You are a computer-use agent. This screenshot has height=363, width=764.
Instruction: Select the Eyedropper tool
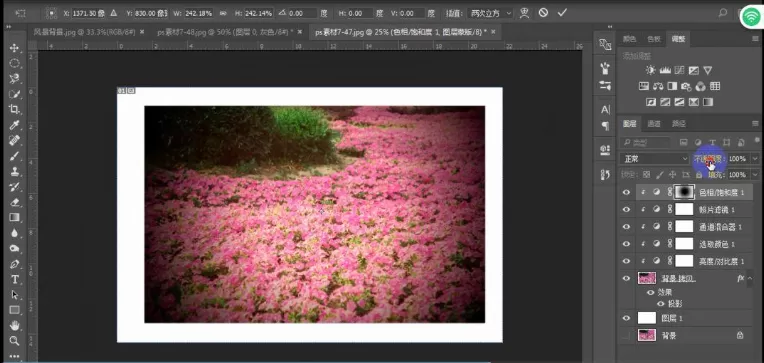(x=14, y=125)
